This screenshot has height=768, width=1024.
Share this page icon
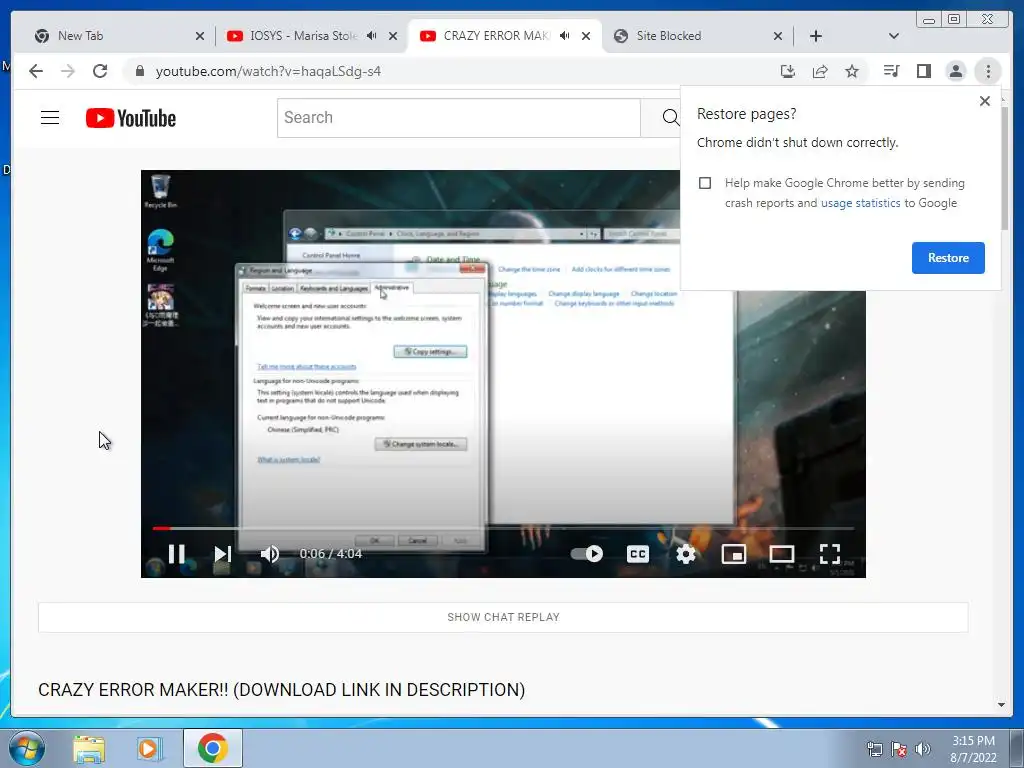coord(820,71)
